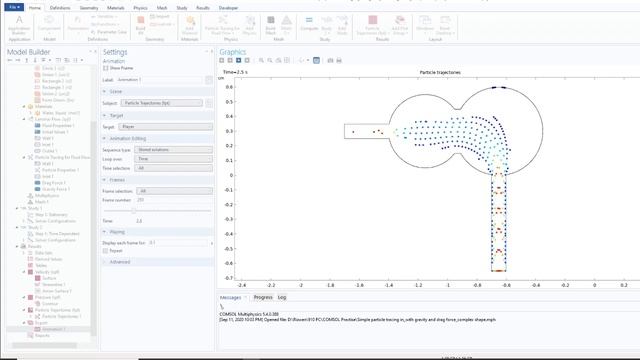
Task: Open the Particle Trajectories plot ribbon icon
Action: coord(372,25)
